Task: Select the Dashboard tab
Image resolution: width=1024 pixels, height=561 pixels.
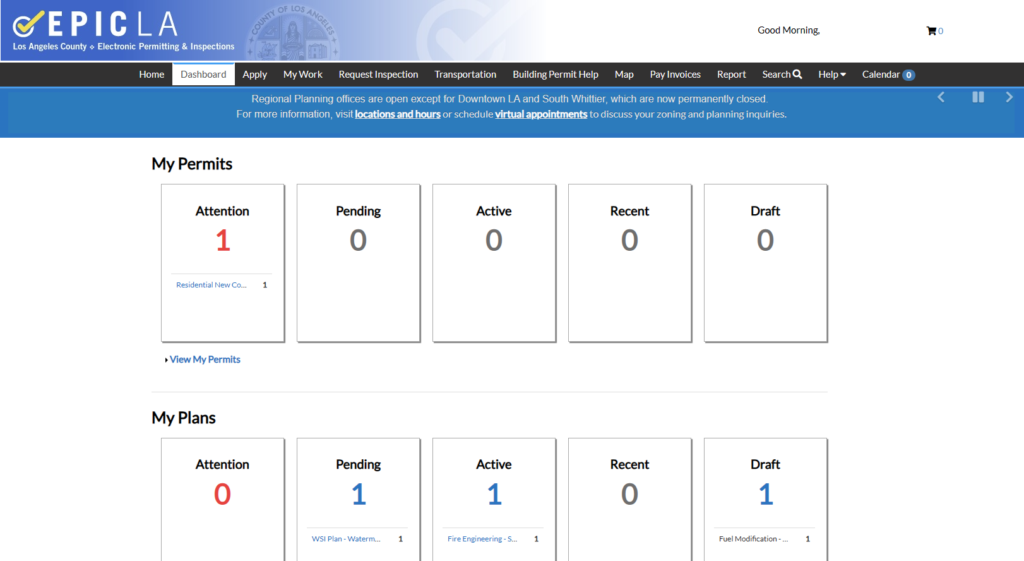Action: [203, 74]
